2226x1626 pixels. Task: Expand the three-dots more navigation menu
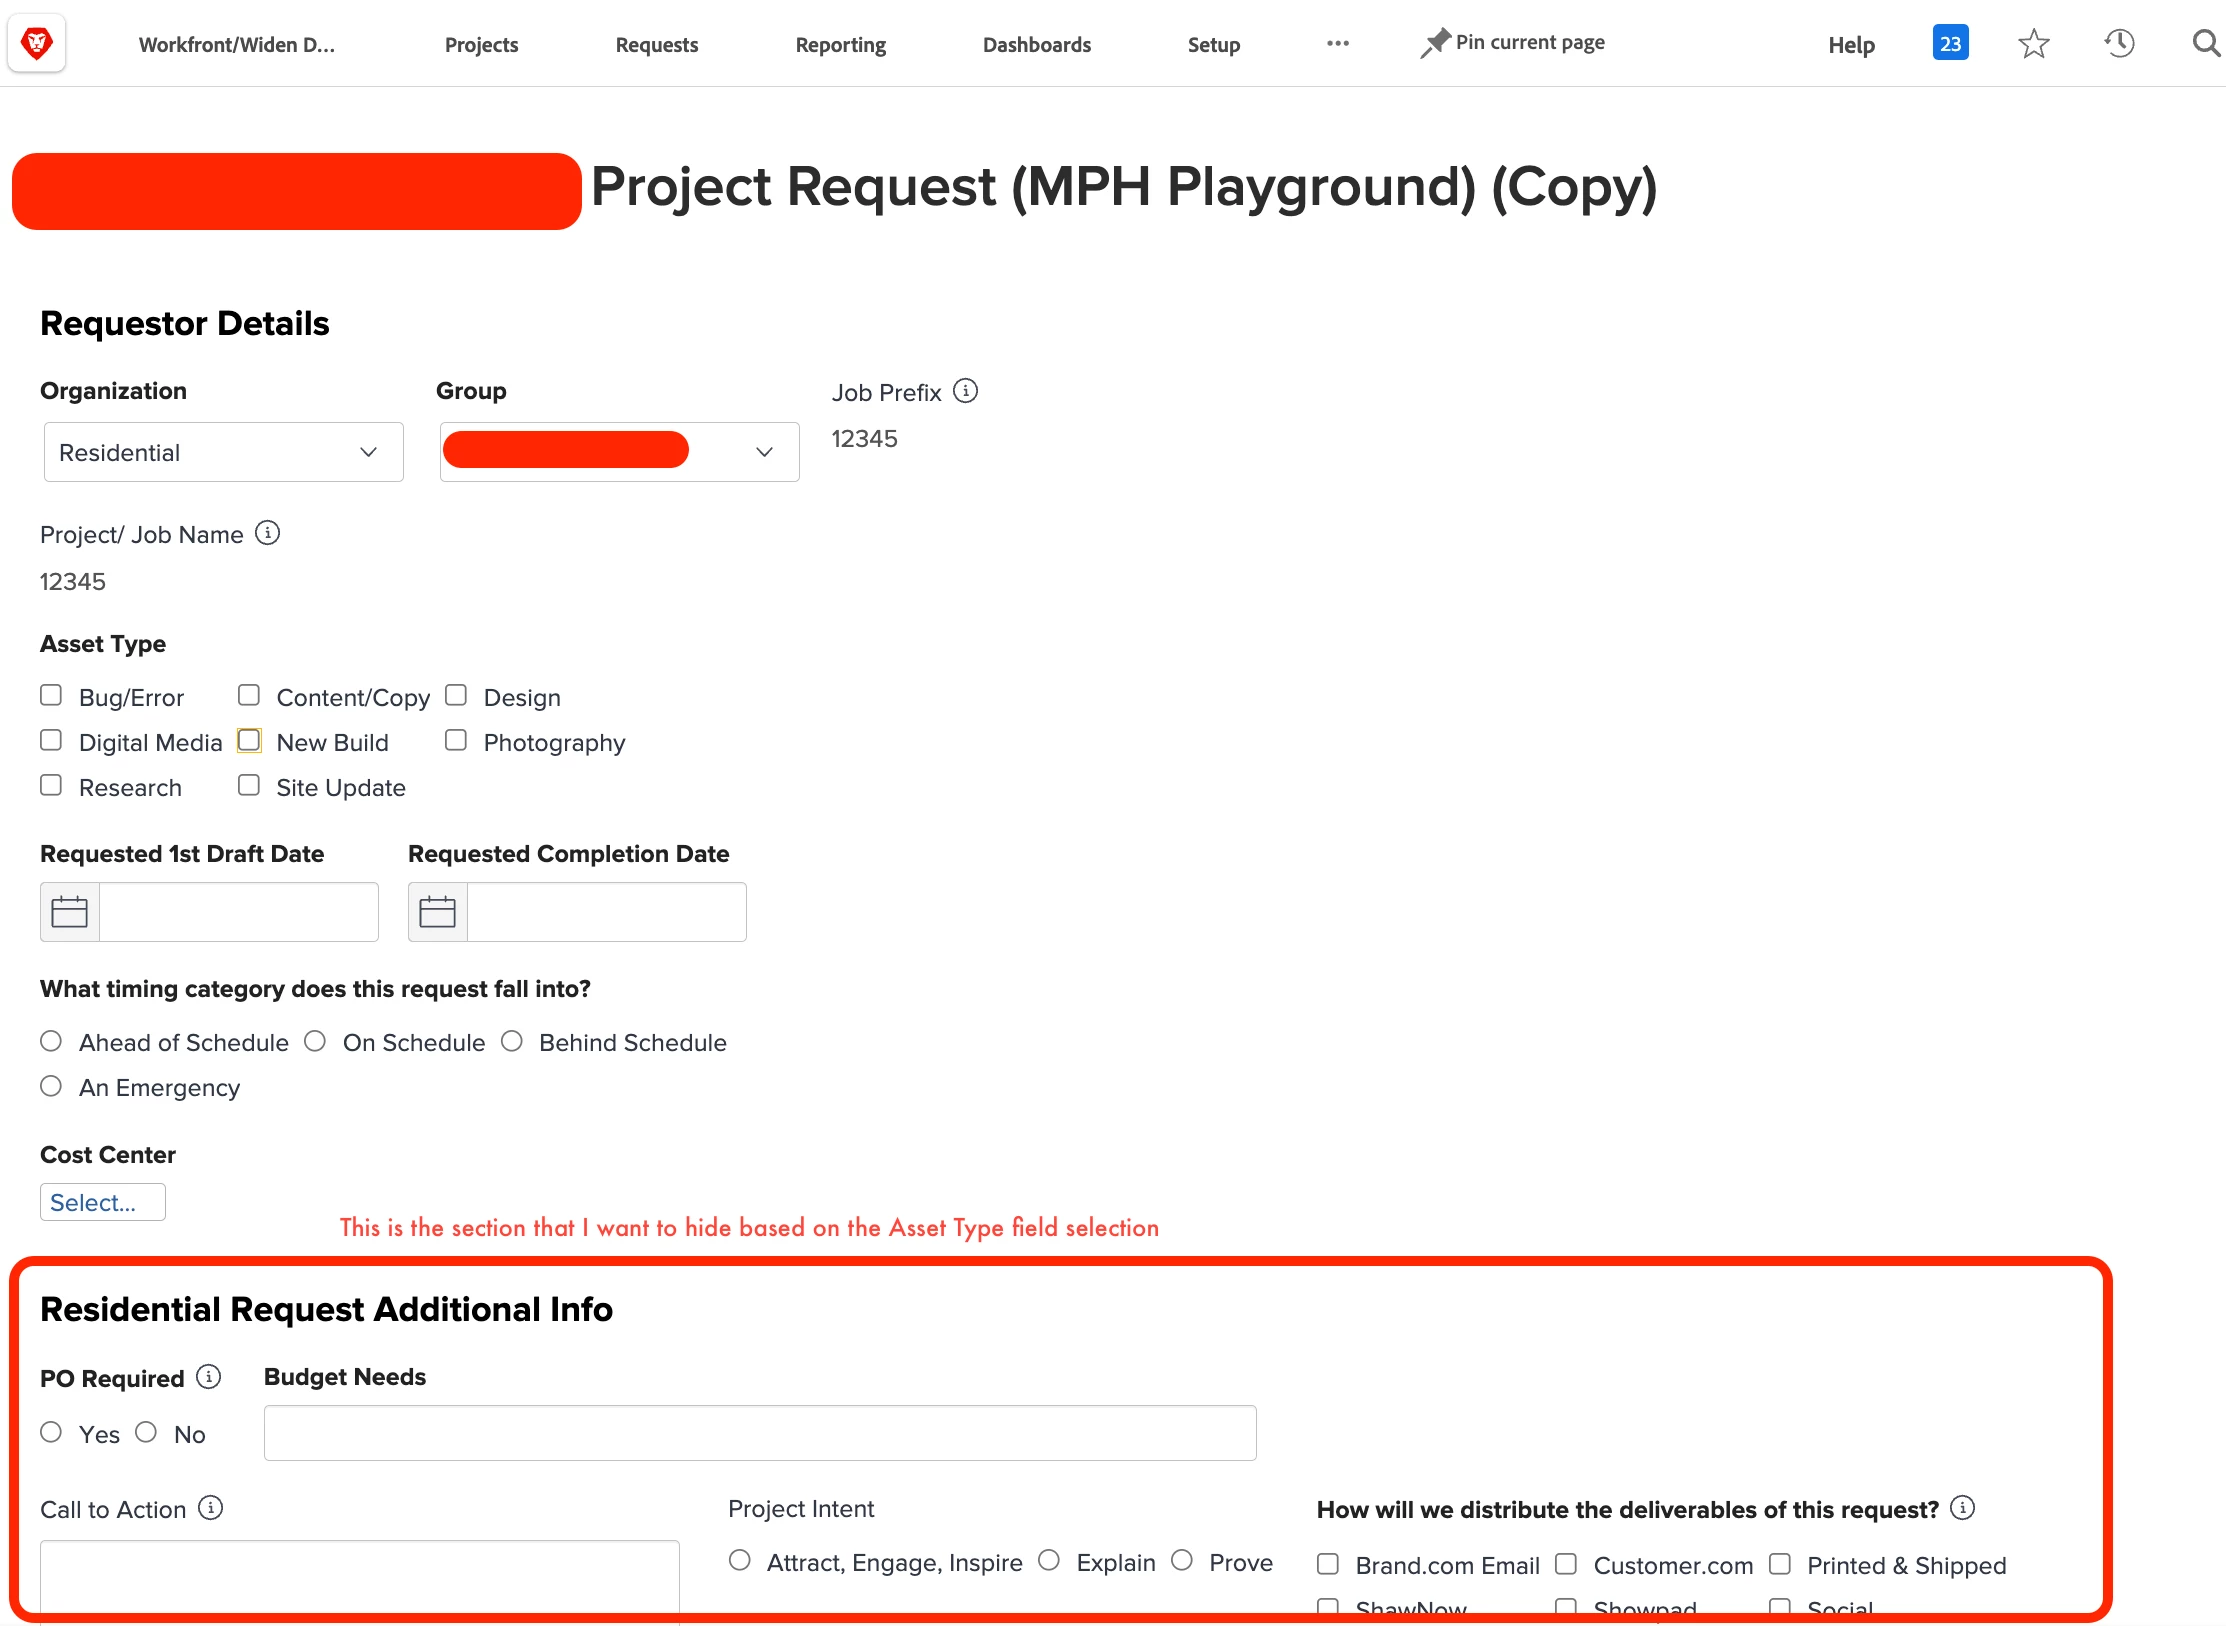click(1337, 43)
